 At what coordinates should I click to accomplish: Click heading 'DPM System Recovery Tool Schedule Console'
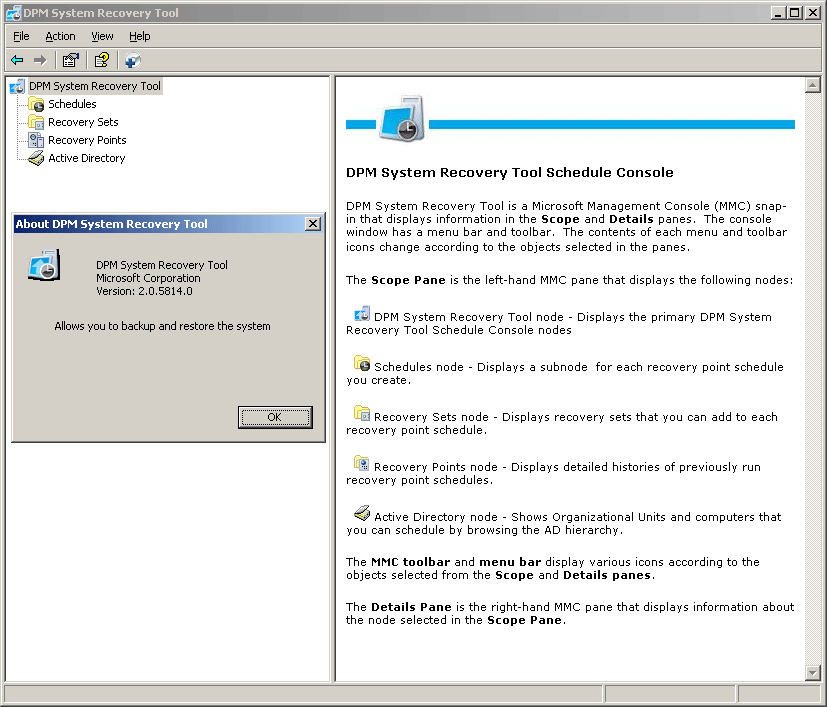(x=509, y=173)
